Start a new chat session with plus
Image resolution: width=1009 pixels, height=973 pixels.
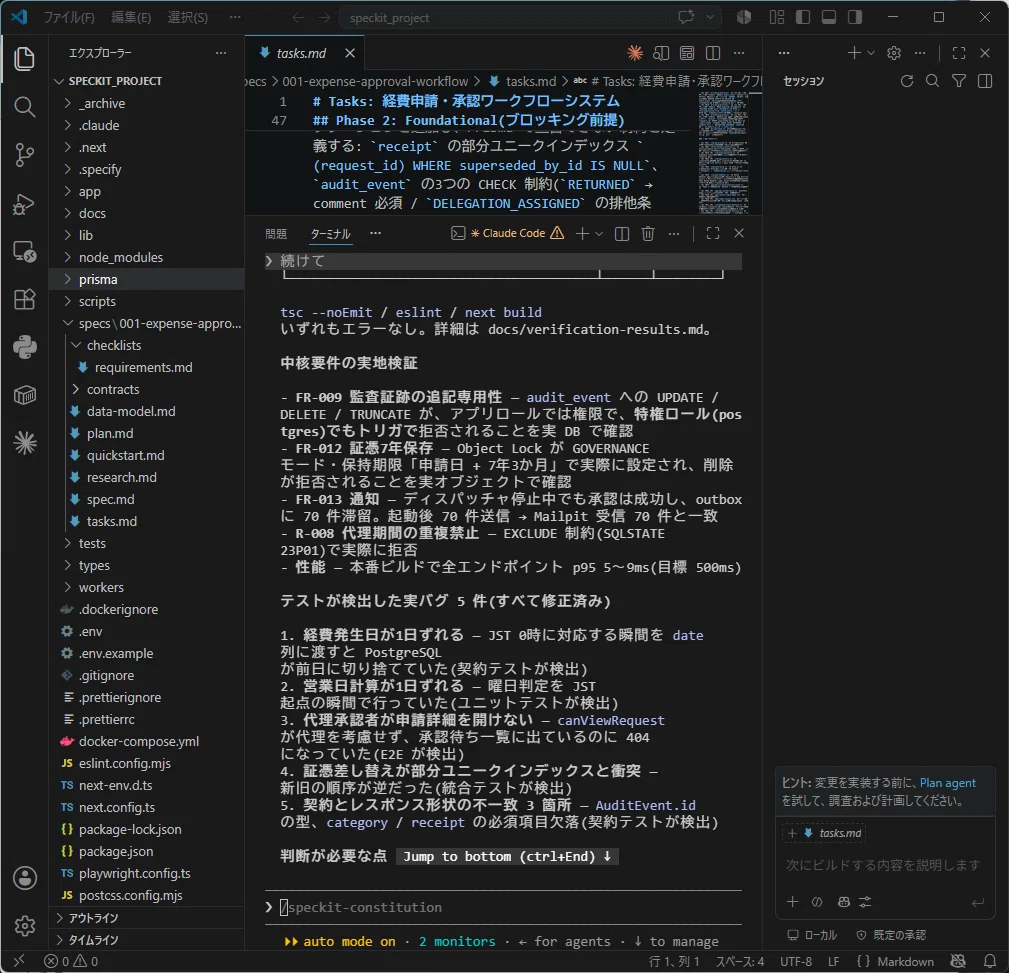coord(854,53)
